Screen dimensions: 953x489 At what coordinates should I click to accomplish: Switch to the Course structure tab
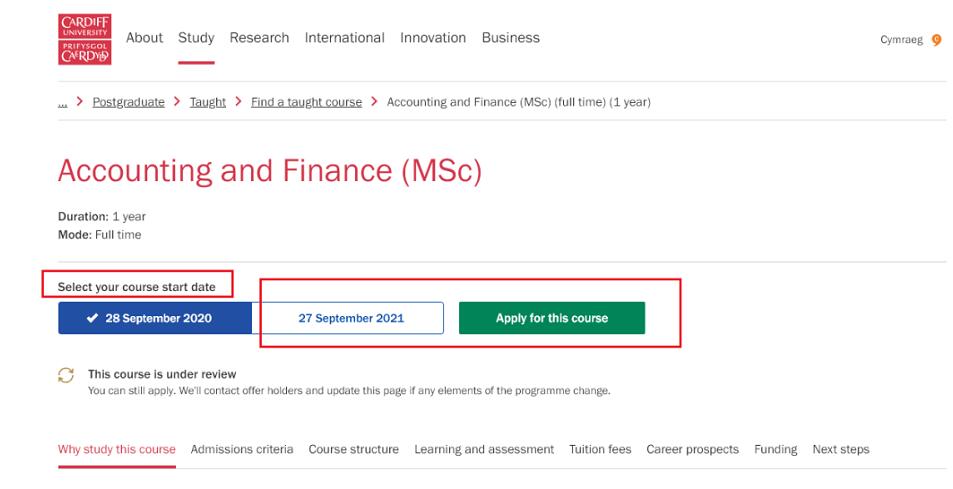click(x=353, y=449)
